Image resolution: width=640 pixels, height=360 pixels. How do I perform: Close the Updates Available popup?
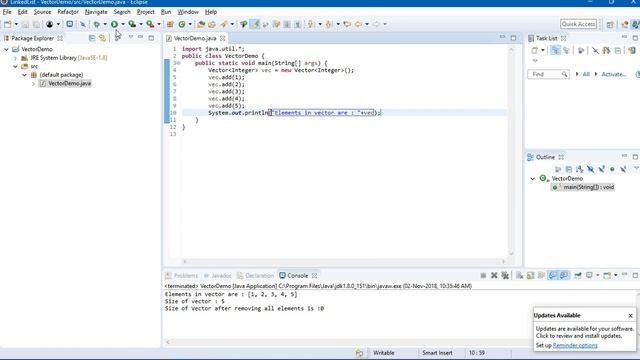[630, 316]
